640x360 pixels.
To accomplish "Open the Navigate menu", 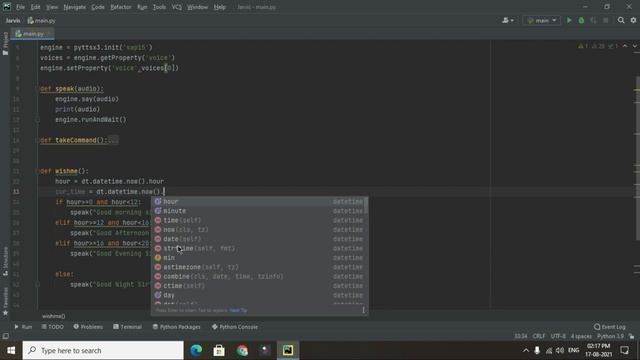I will (x=75, y=7).
